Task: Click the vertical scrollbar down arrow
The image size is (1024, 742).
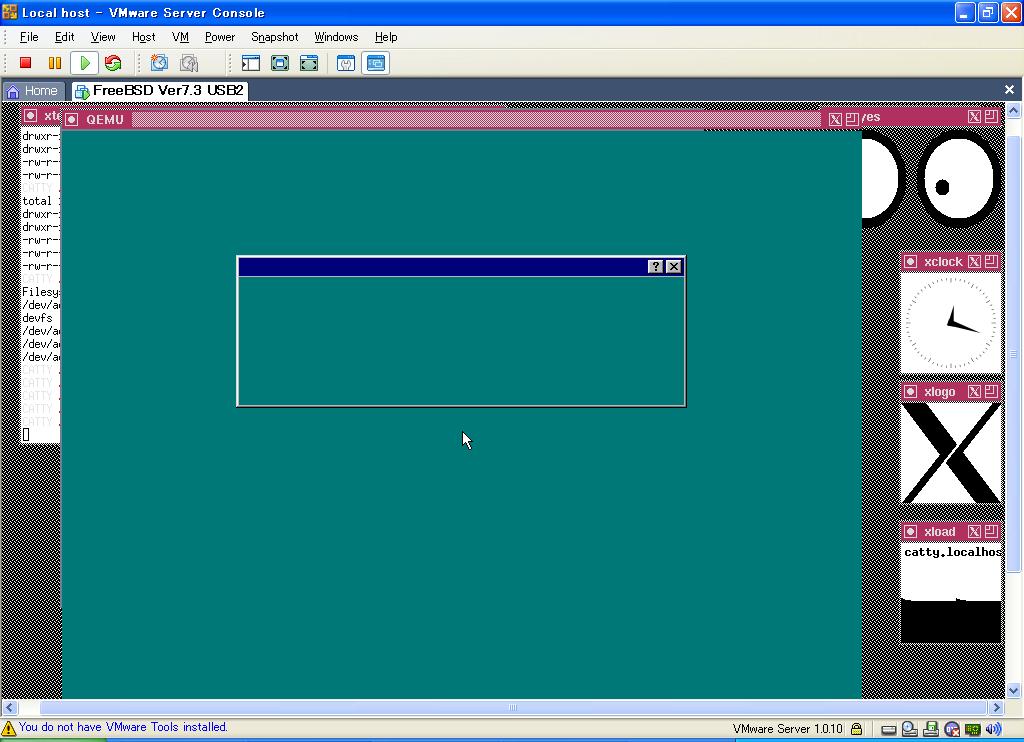Action: pyautogui.click(x=1014, y=690)
